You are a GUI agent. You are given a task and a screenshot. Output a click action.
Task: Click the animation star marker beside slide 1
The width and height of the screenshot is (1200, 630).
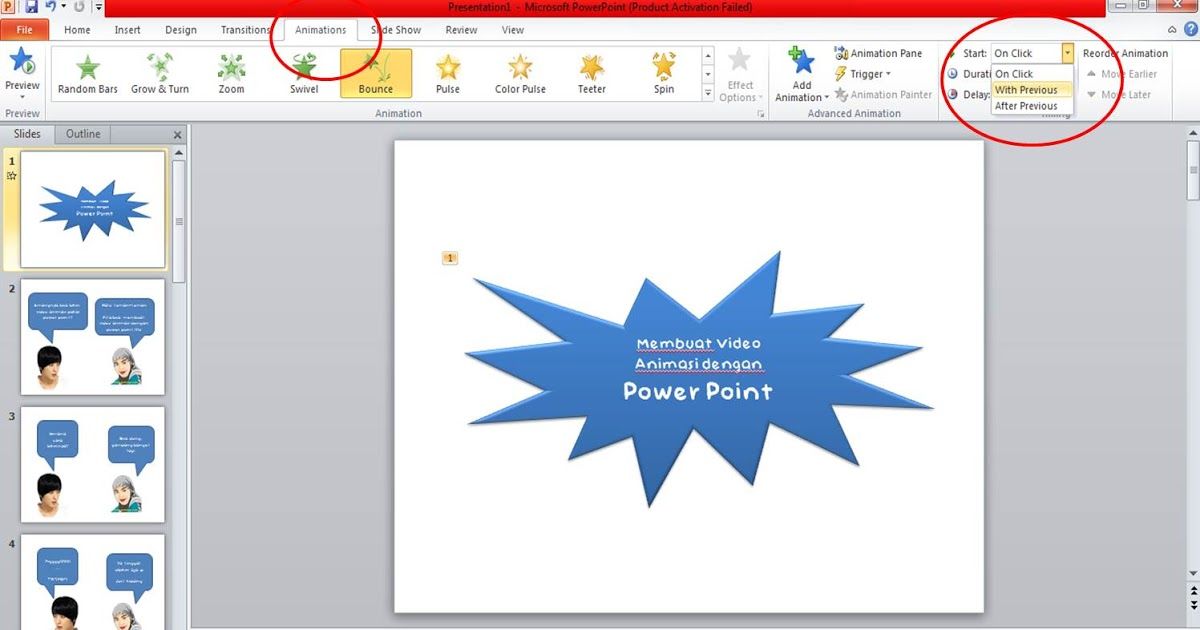11,175
